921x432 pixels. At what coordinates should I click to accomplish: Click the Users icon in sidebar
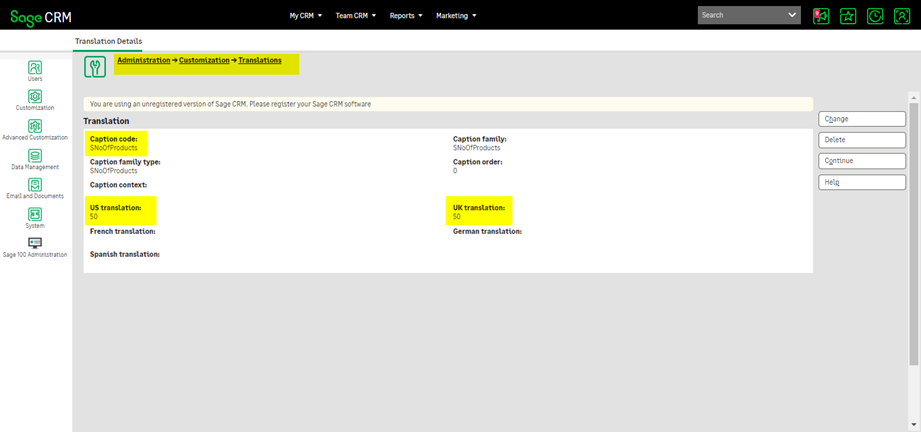pyautogui.click(x=35, y=67)
